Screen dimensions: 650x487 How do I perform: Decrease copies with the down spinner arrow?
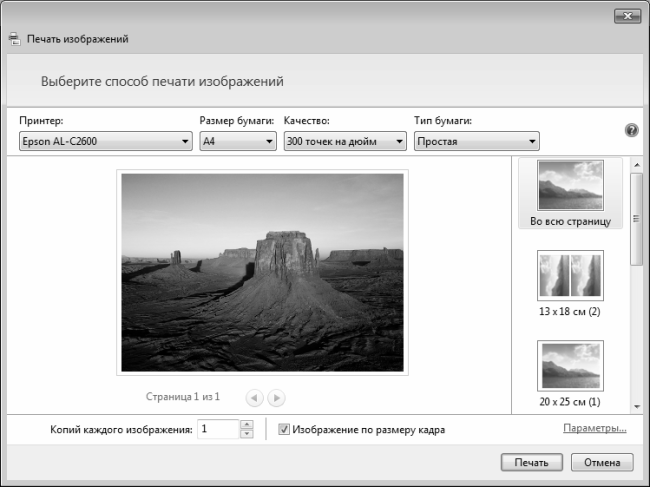247,434
